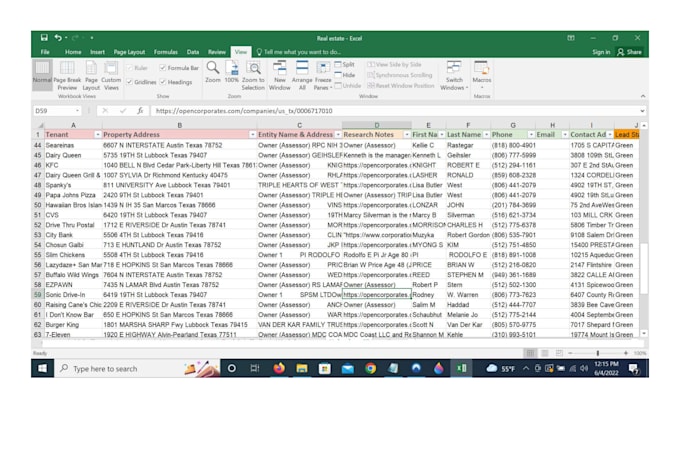Open Tenant column filter dropdown
This screenshot has height=459, width=680.
tap(98, 135)
